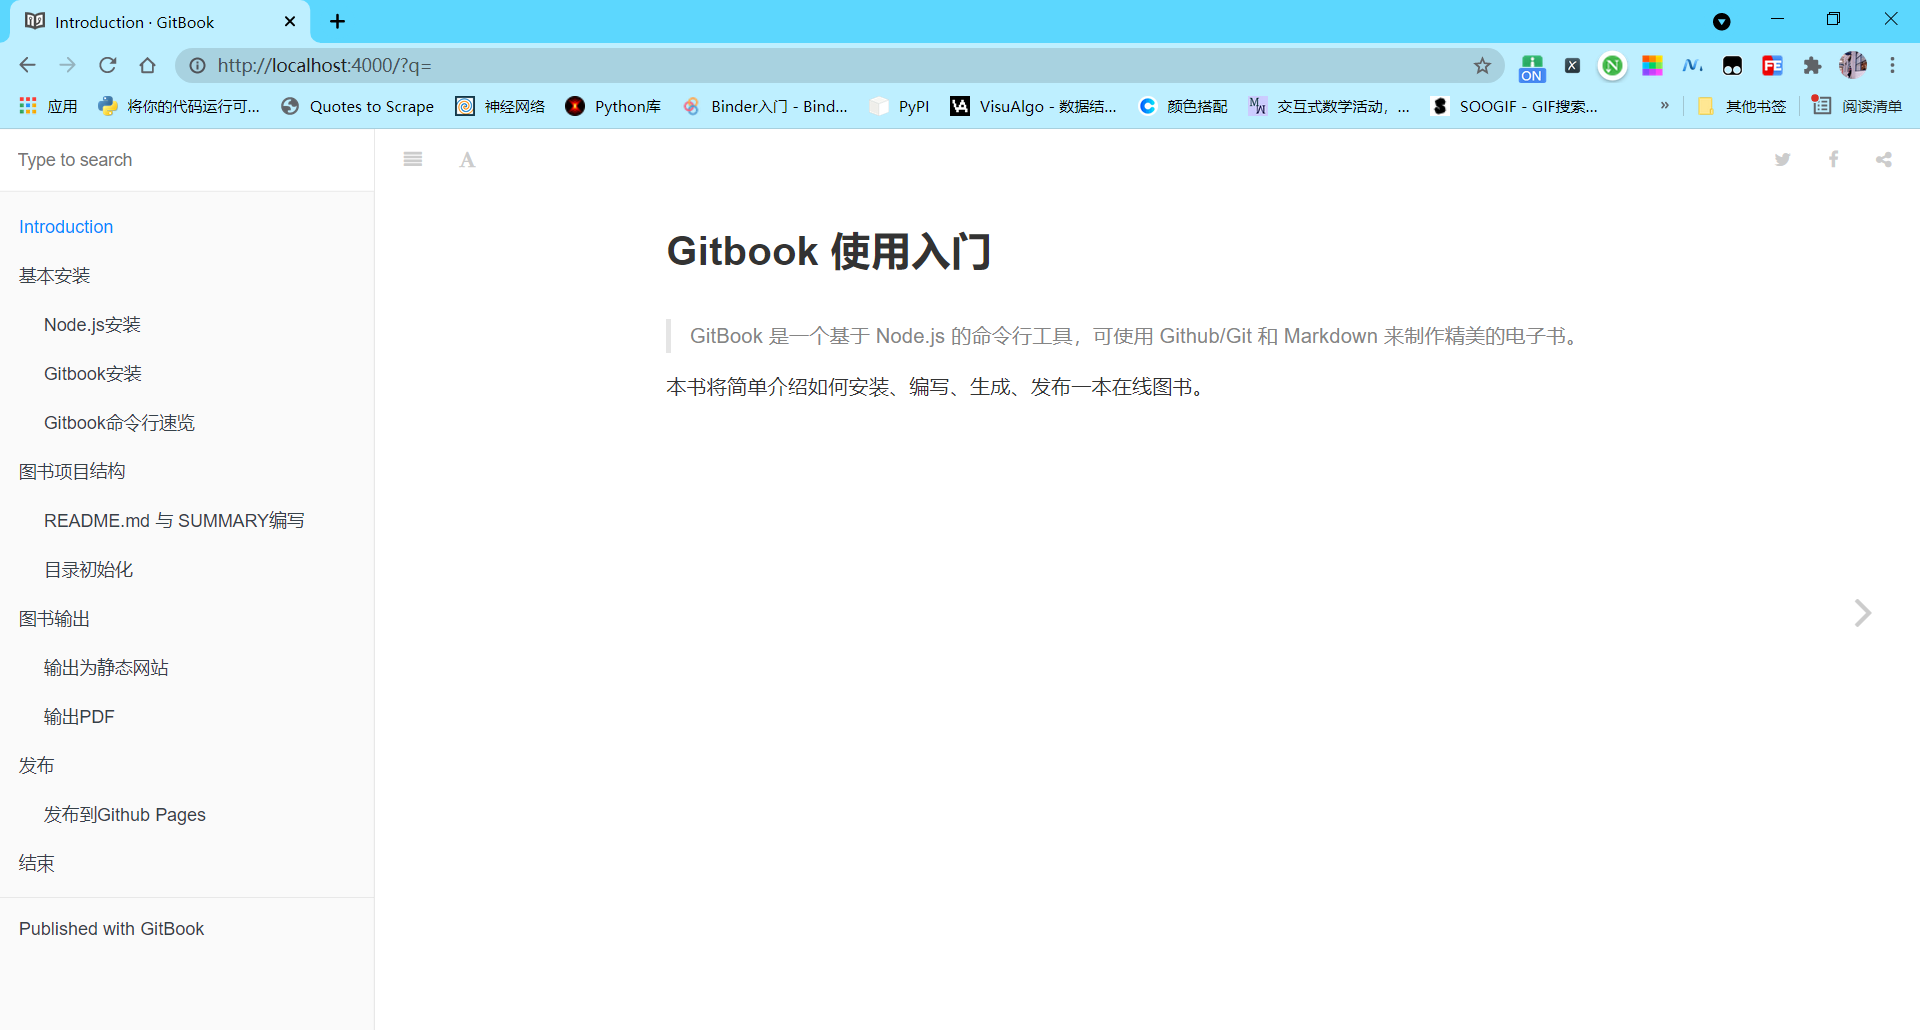Go back in browser history

pos(27,65)
